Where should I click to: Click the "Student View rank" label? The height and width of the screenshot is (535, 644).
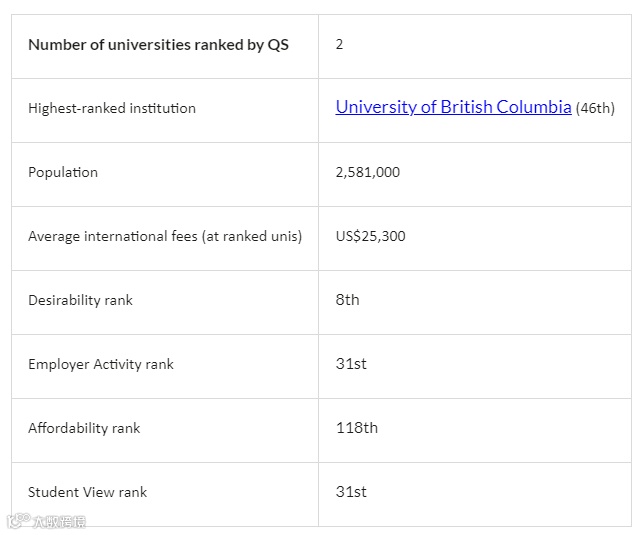point(87,492)
